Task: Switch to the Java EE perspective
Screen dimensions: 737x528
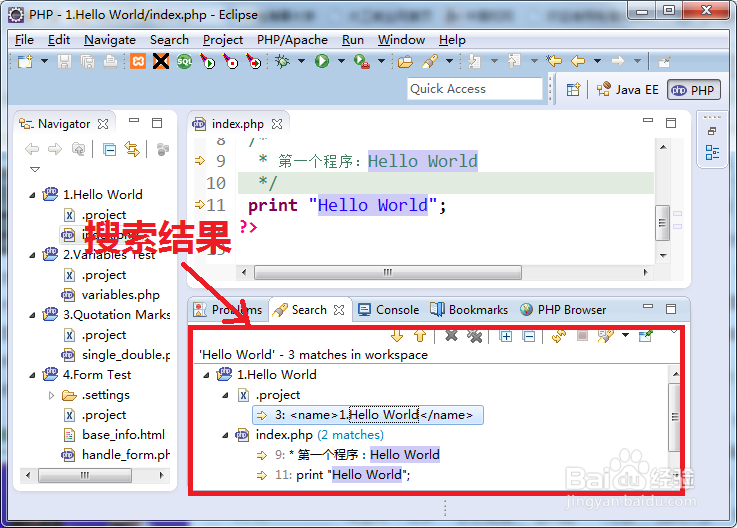Action: click(627, 89)
